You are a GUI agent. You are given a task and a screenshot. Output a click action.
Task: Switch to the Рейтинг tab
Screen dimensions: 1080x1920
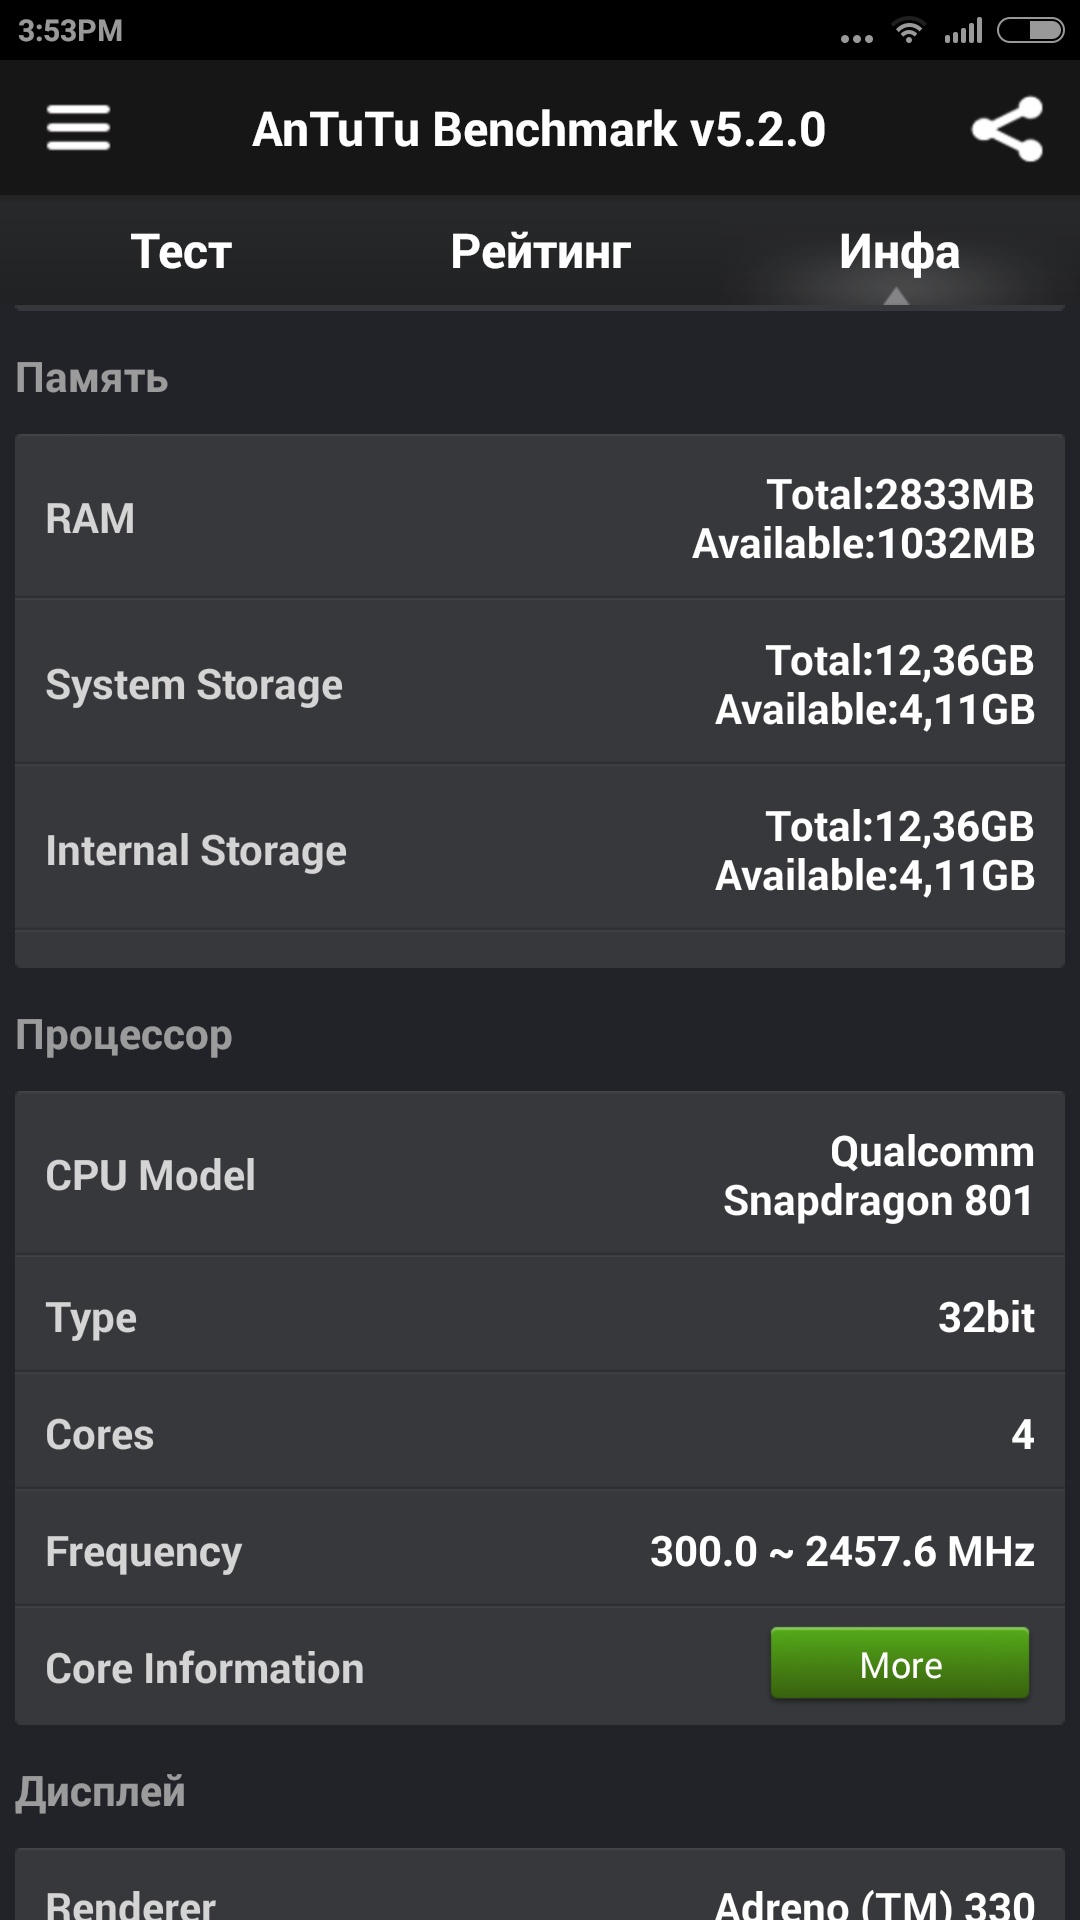click(540, 251)
